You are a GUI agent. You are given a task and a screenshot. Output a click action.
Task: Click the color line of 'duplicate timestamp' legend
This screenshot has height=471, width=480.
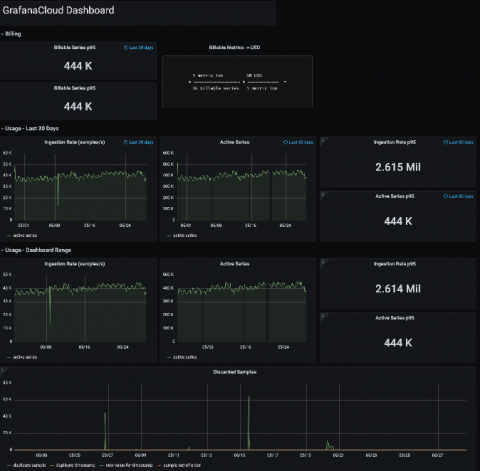pos(52,465)
